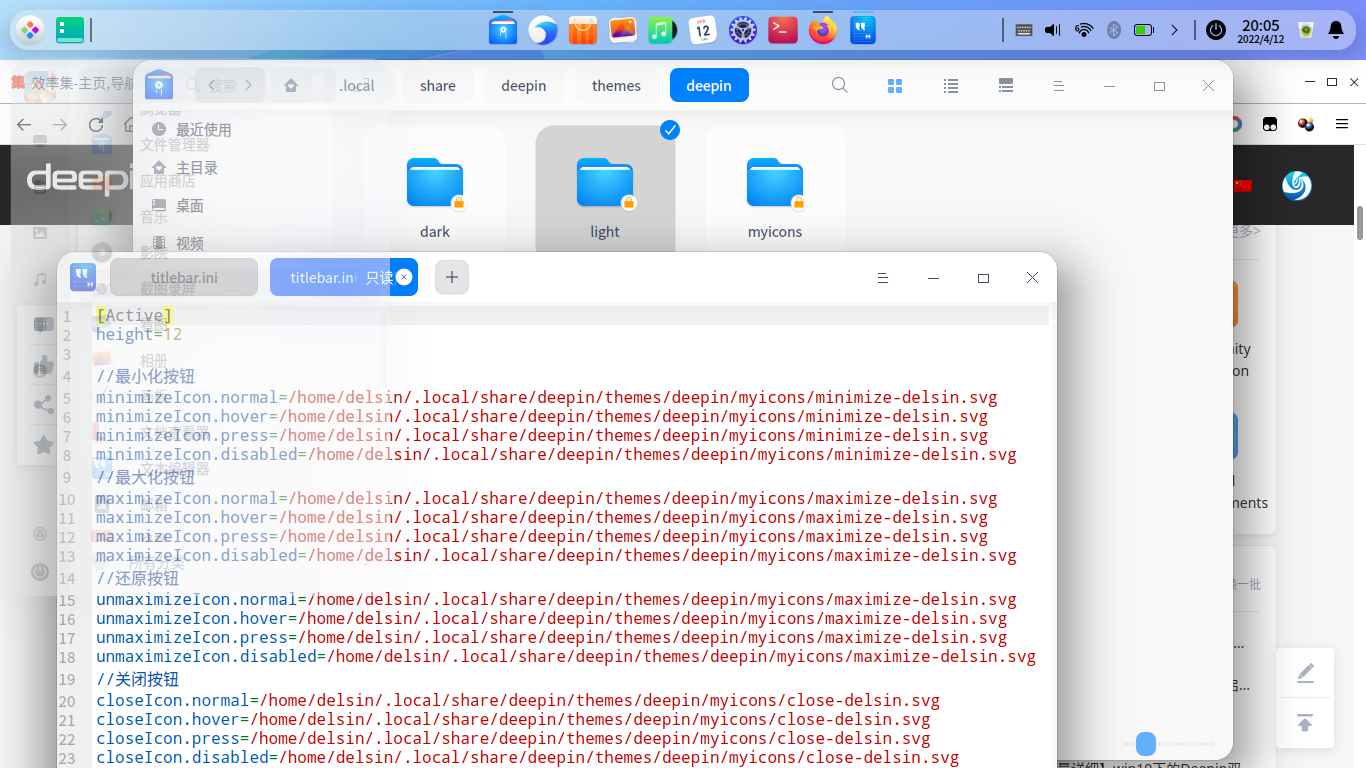Switch to the inactive titlebar.ini editor tab

tap(184, 277)
